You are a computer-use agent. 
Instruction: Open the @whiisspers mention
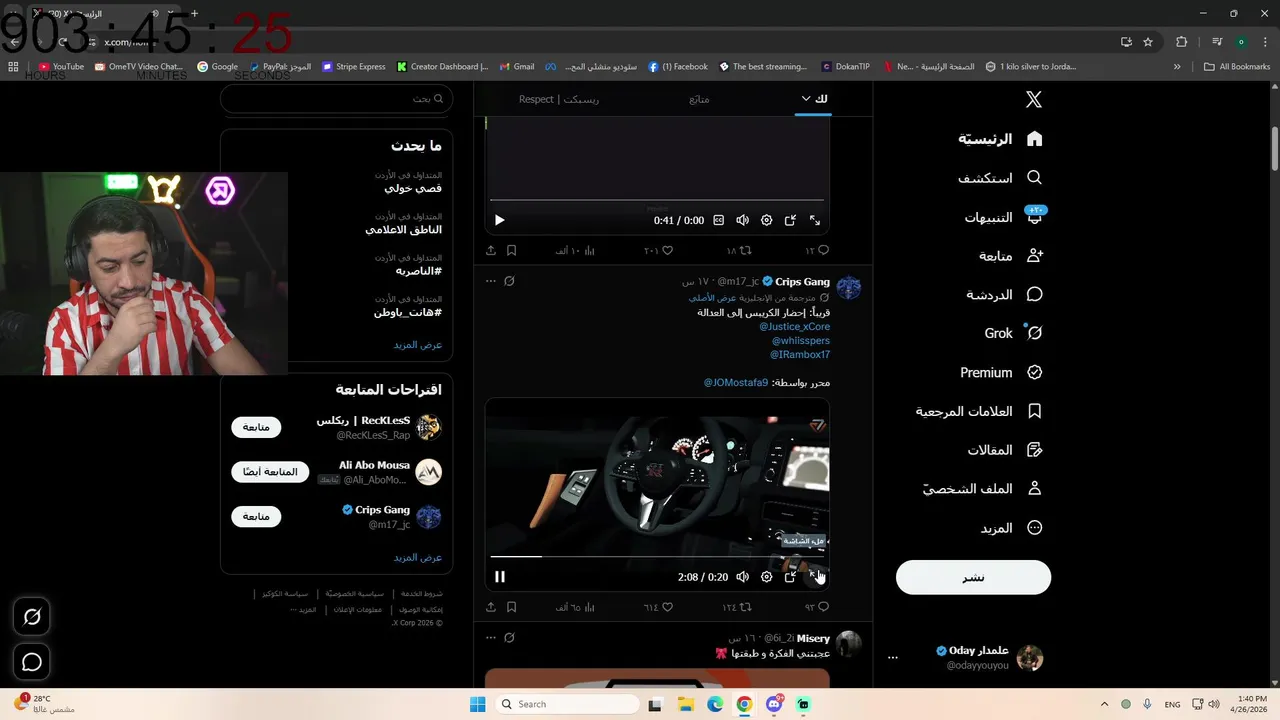[801, 341]
